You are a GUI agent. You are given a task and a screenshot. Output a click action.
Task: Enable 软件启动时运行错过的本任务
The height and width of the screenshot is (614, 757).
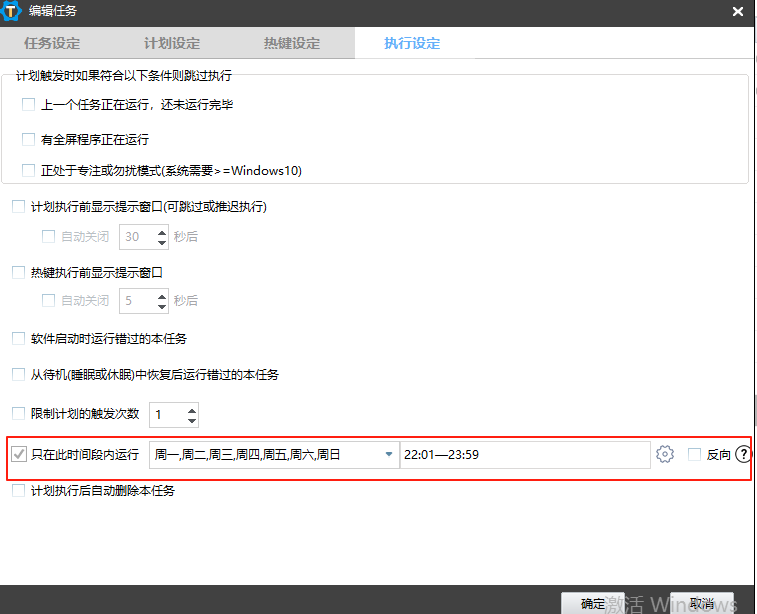(18, 338)
